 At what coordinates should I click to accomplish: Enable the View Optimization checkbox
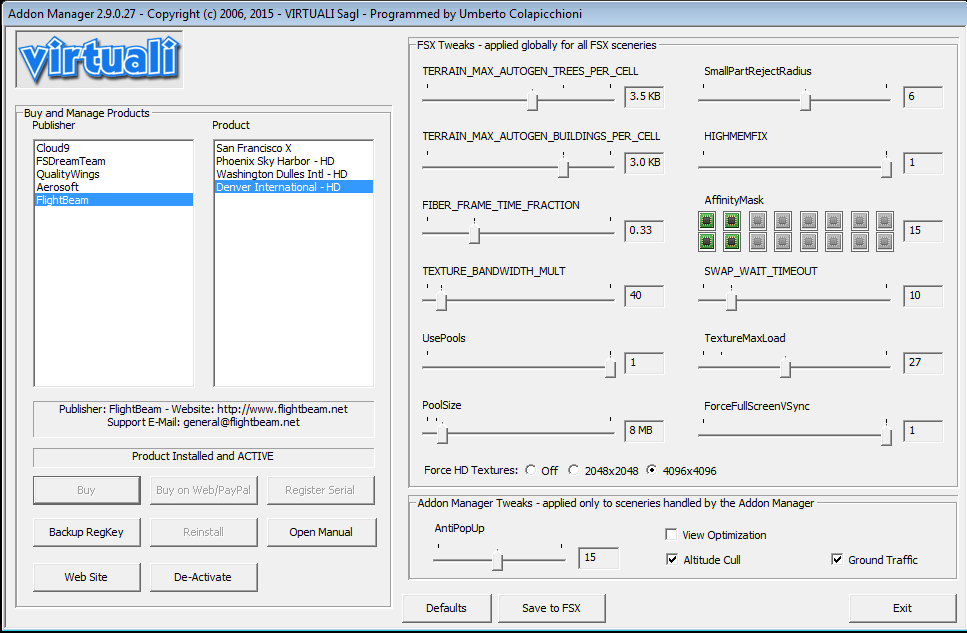tap(671, 534)
